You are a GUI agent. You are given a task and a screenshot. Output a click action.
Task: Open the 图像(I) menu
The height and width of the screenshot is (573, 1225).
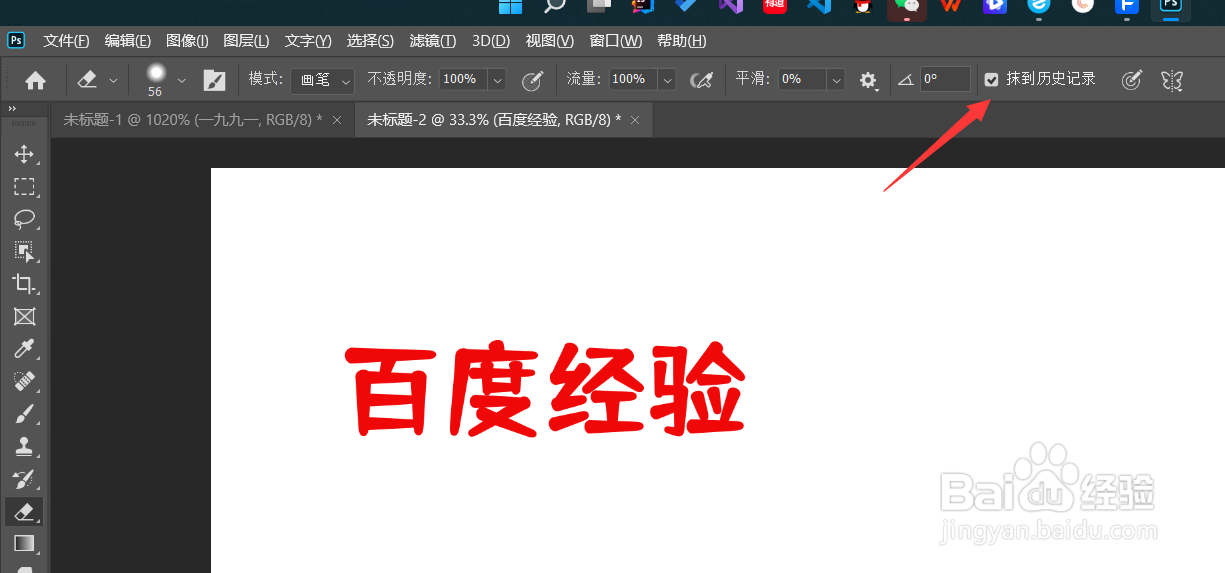[187, 41]
